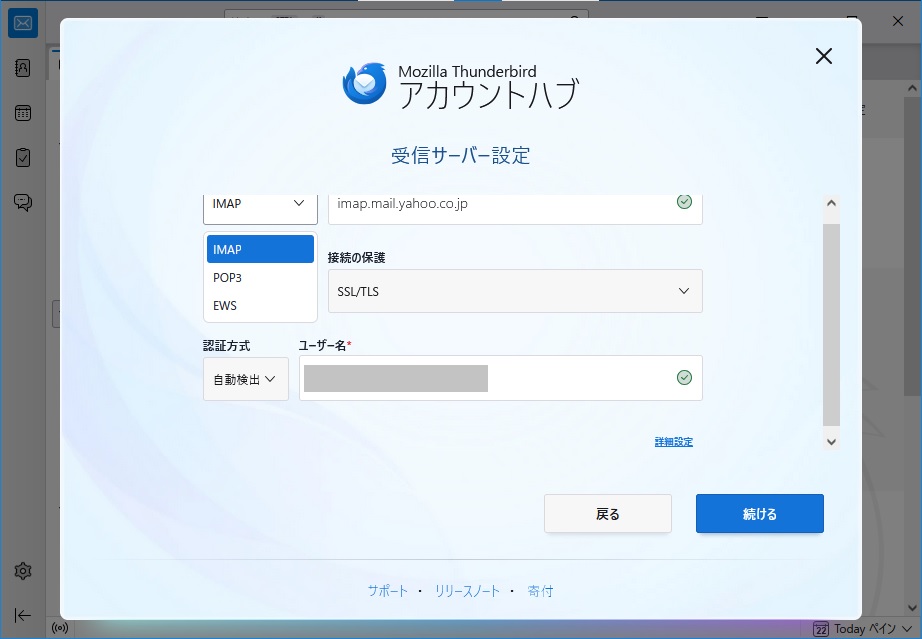This screenshot has width=922, height=639.
Task: Open the 詳細設定 link
Action: click(x=673, y=442)
